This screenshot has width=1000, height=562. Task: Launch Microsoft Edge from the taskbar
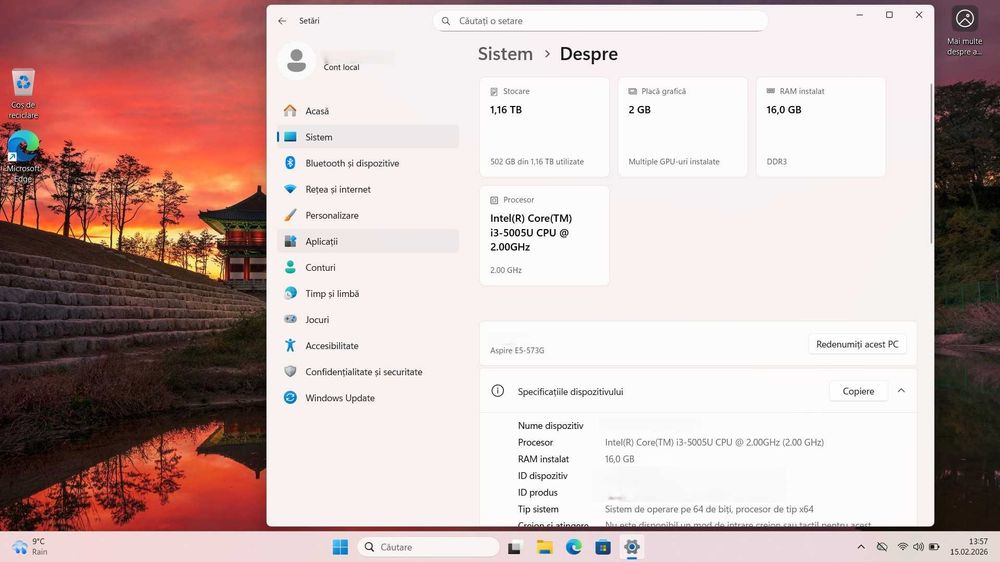pyautogui.click(x=573, y=547)
